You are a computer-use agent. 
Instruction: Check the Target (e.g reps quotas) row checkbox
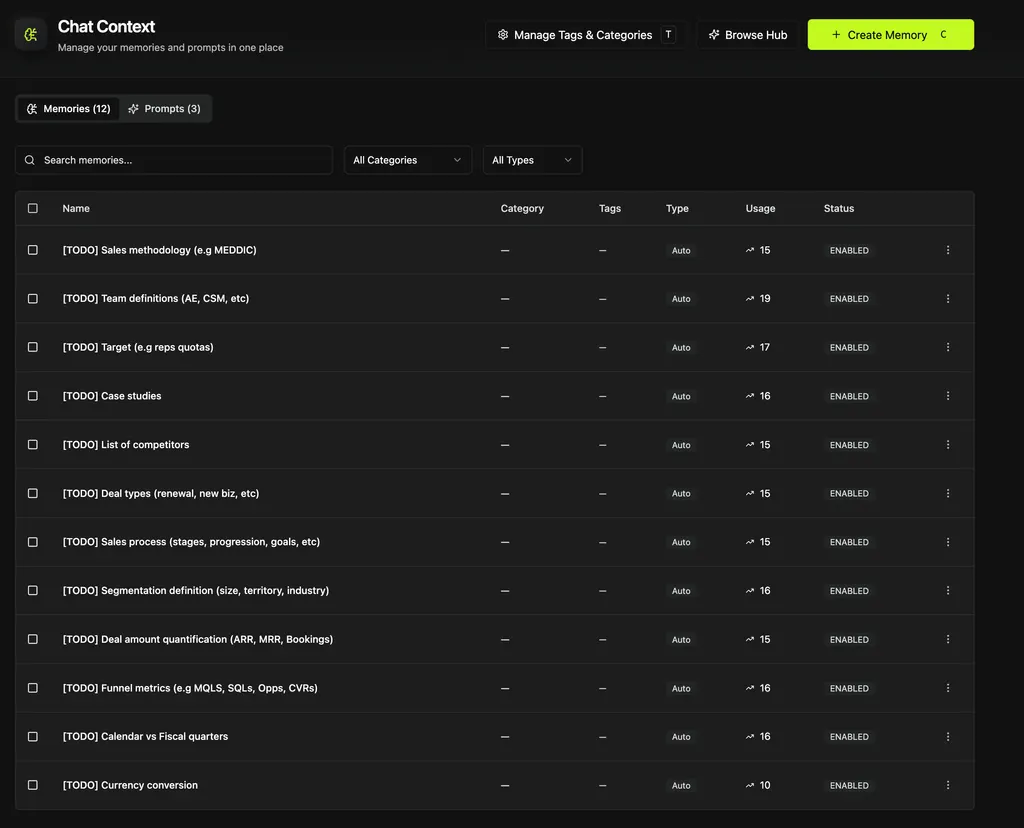click(33, 347)
